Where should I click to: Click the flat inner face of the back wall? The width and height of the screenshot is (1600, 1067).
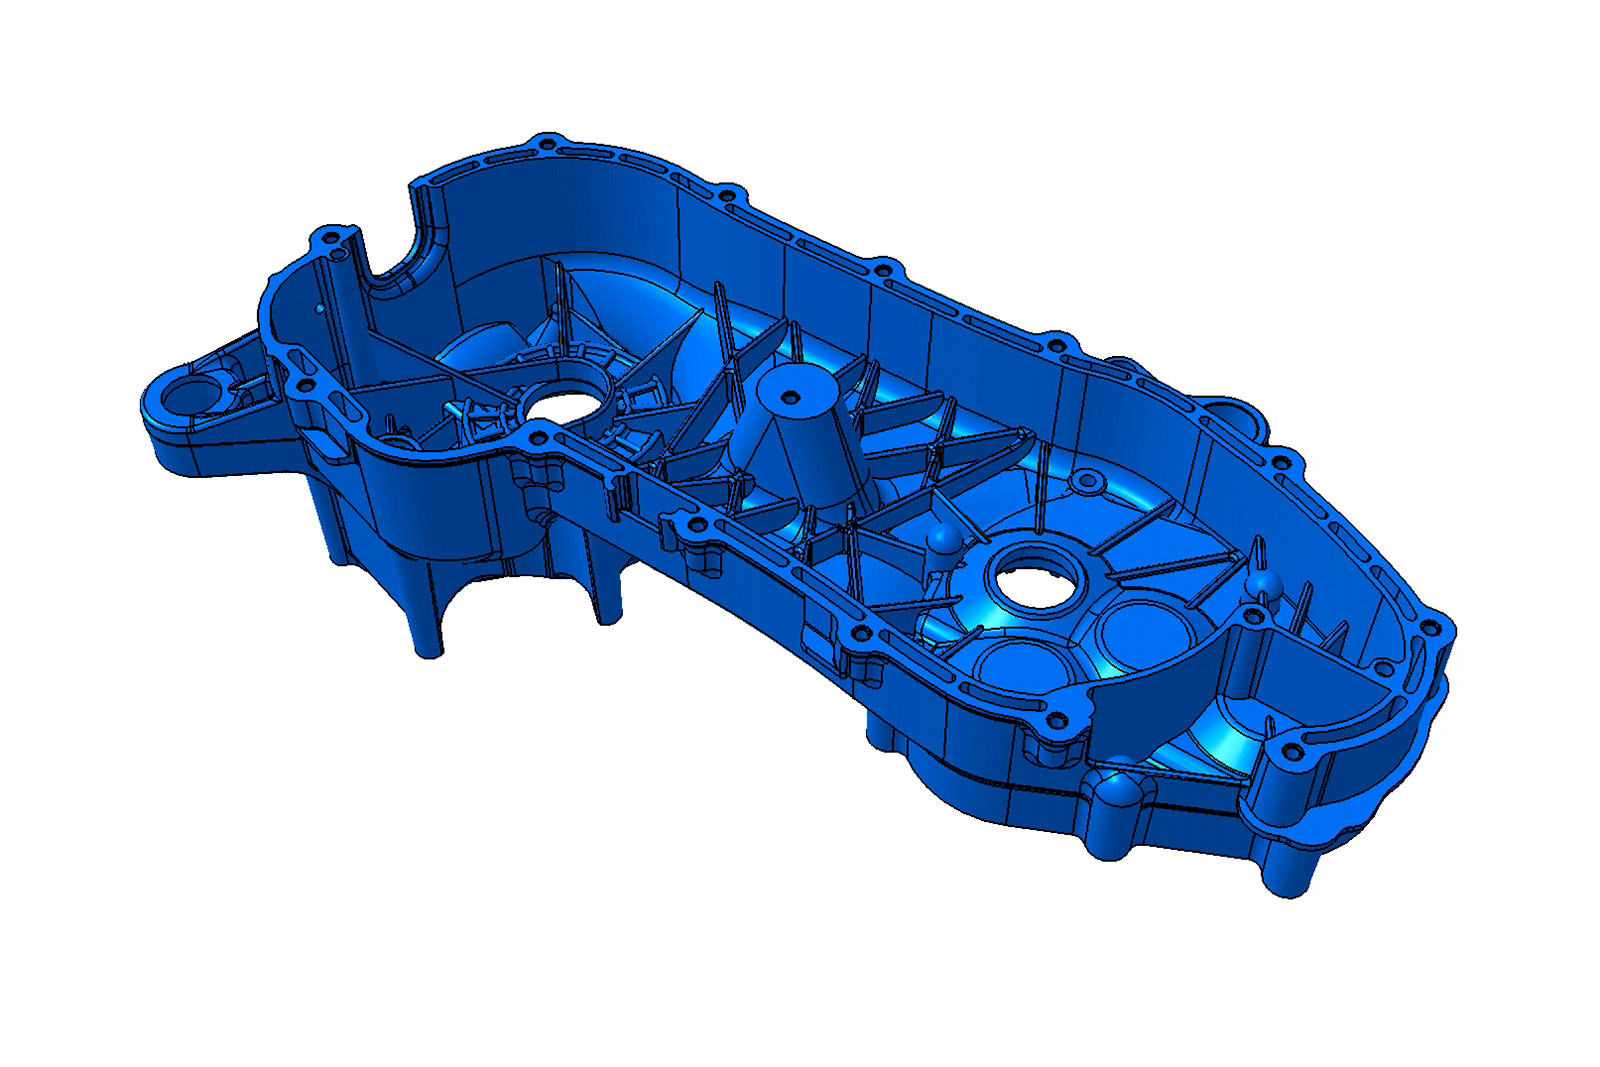point(560,215)
